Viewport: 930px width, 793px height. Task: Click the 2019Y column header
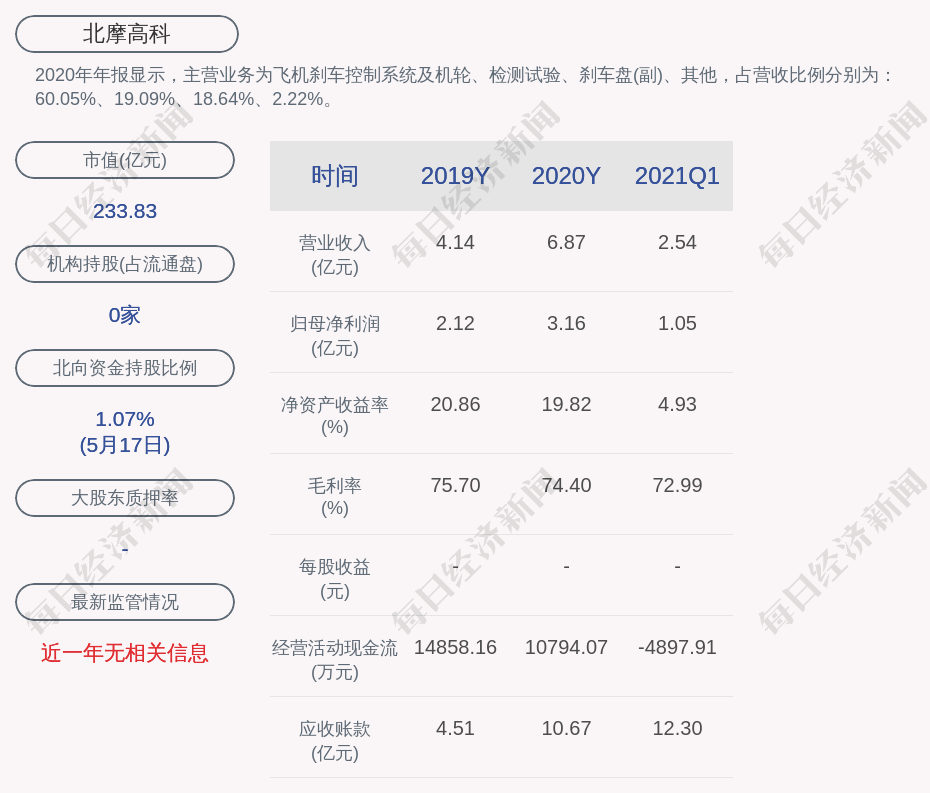(x=455, y=176)
